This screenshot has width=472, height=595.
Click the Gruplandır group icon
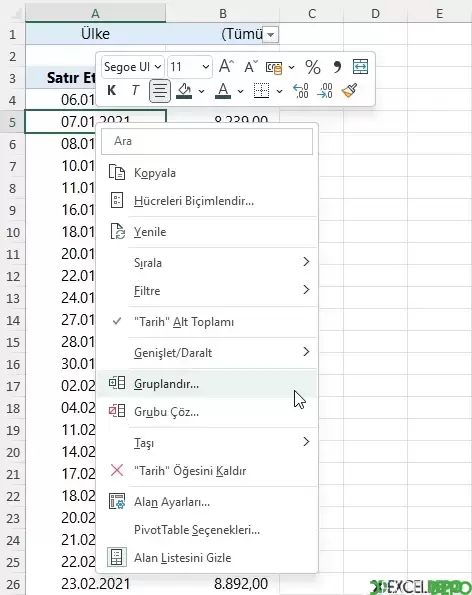[117, 382]
